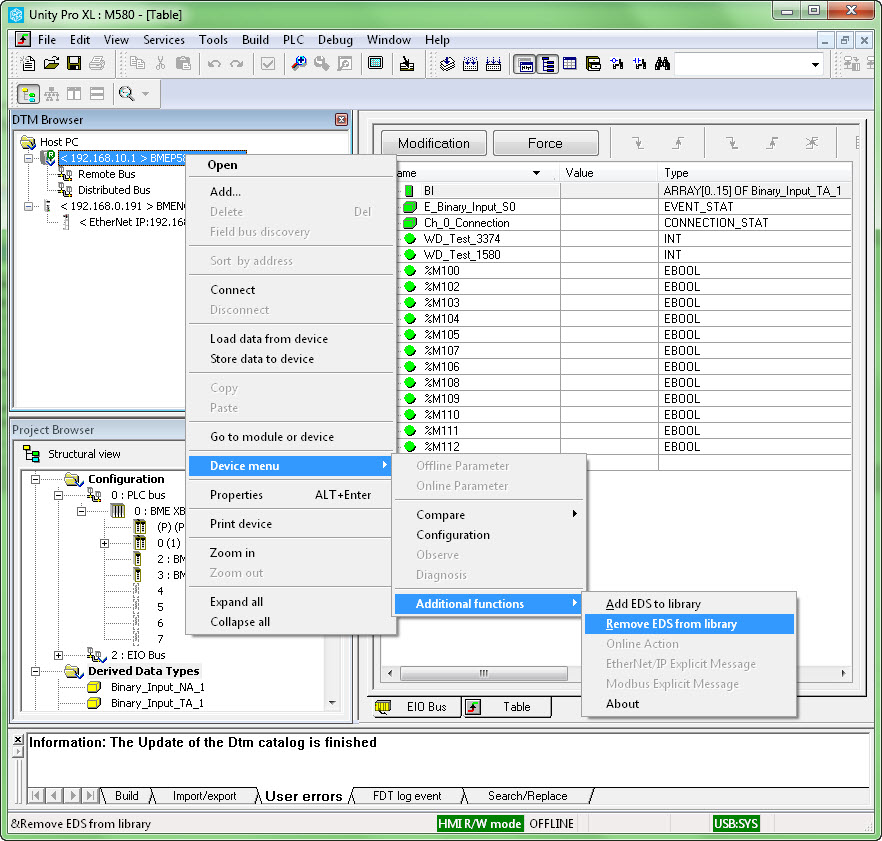Screen dimensions: 882x841
Task: Switch to the EIO Bus window tab
Action: pos(417,707)
